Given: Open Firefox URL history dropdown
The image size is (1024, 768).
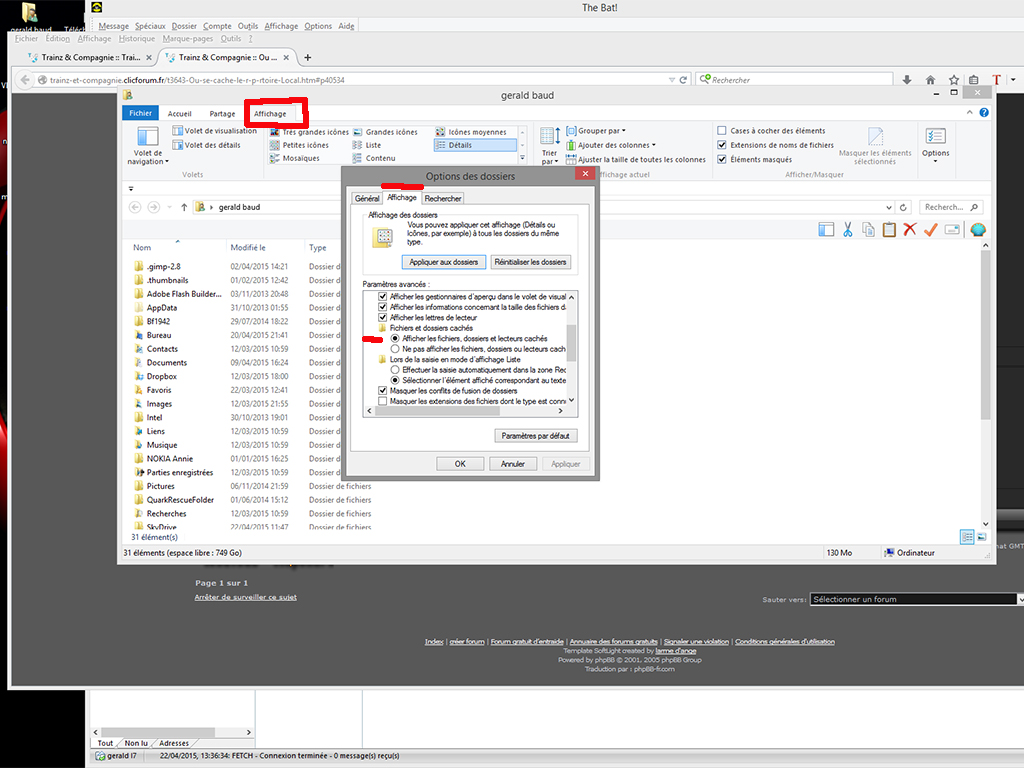Looking at the screenshot, I should (671, 80).
